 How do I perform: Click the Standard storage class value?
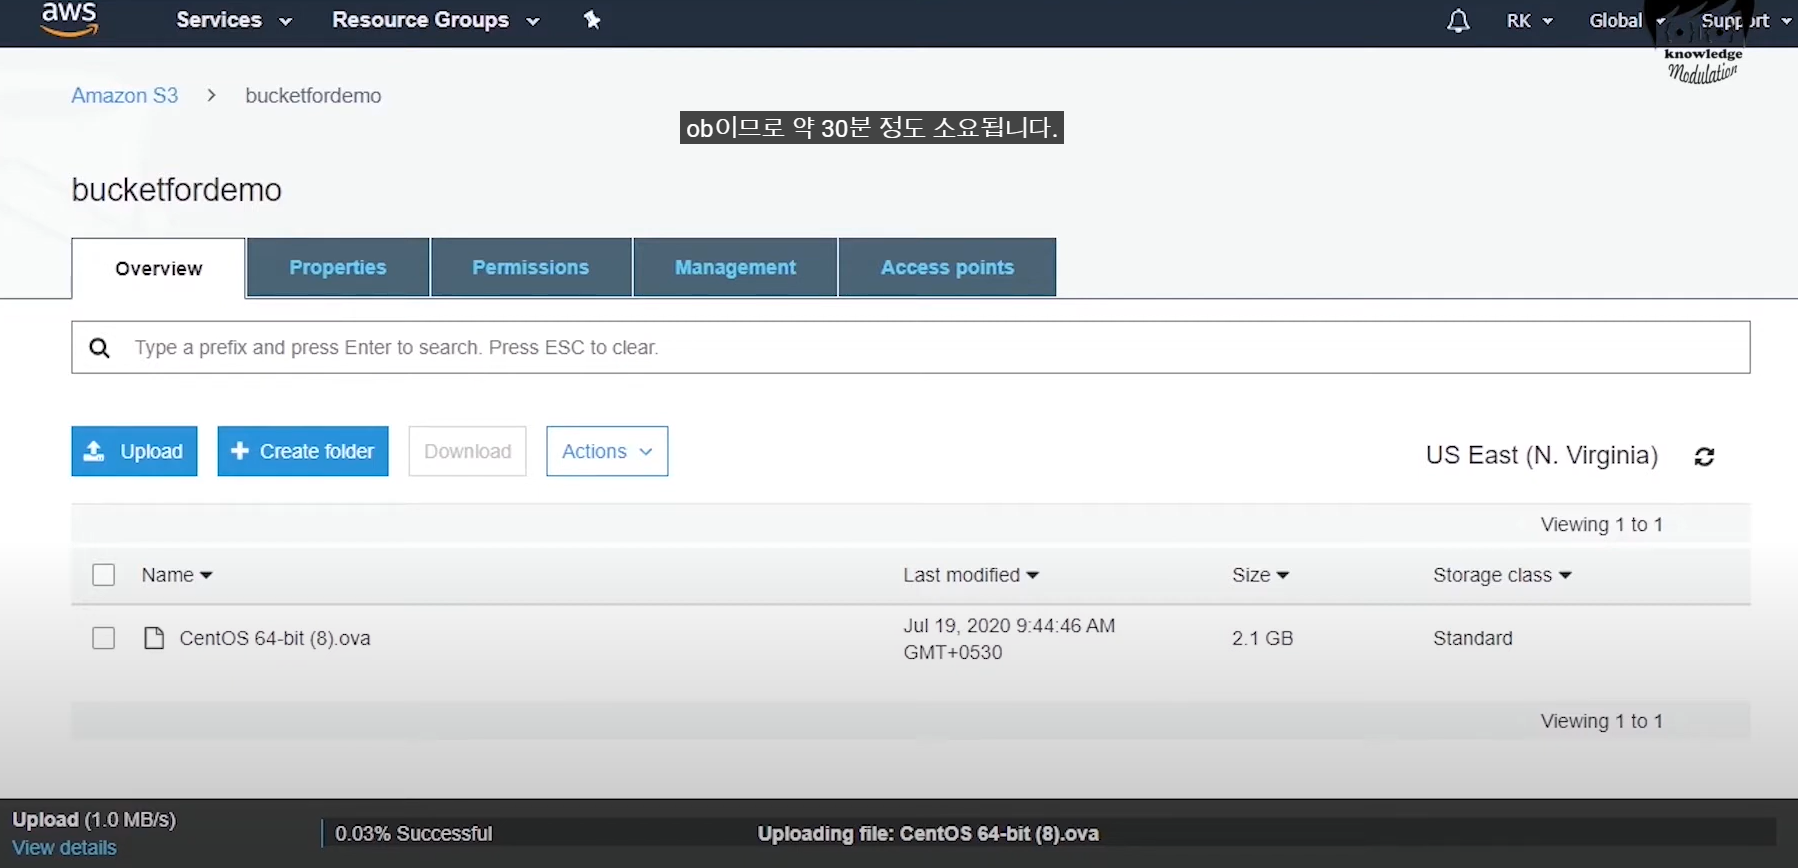(1472, 638)
